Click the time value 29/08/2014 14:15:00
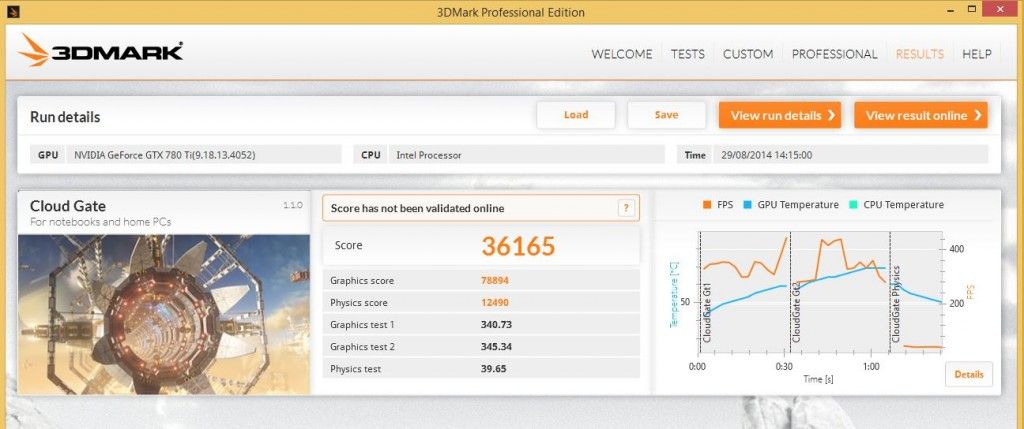The width and height of the screenshot is (1024, 429). click(x=767, y=155)
